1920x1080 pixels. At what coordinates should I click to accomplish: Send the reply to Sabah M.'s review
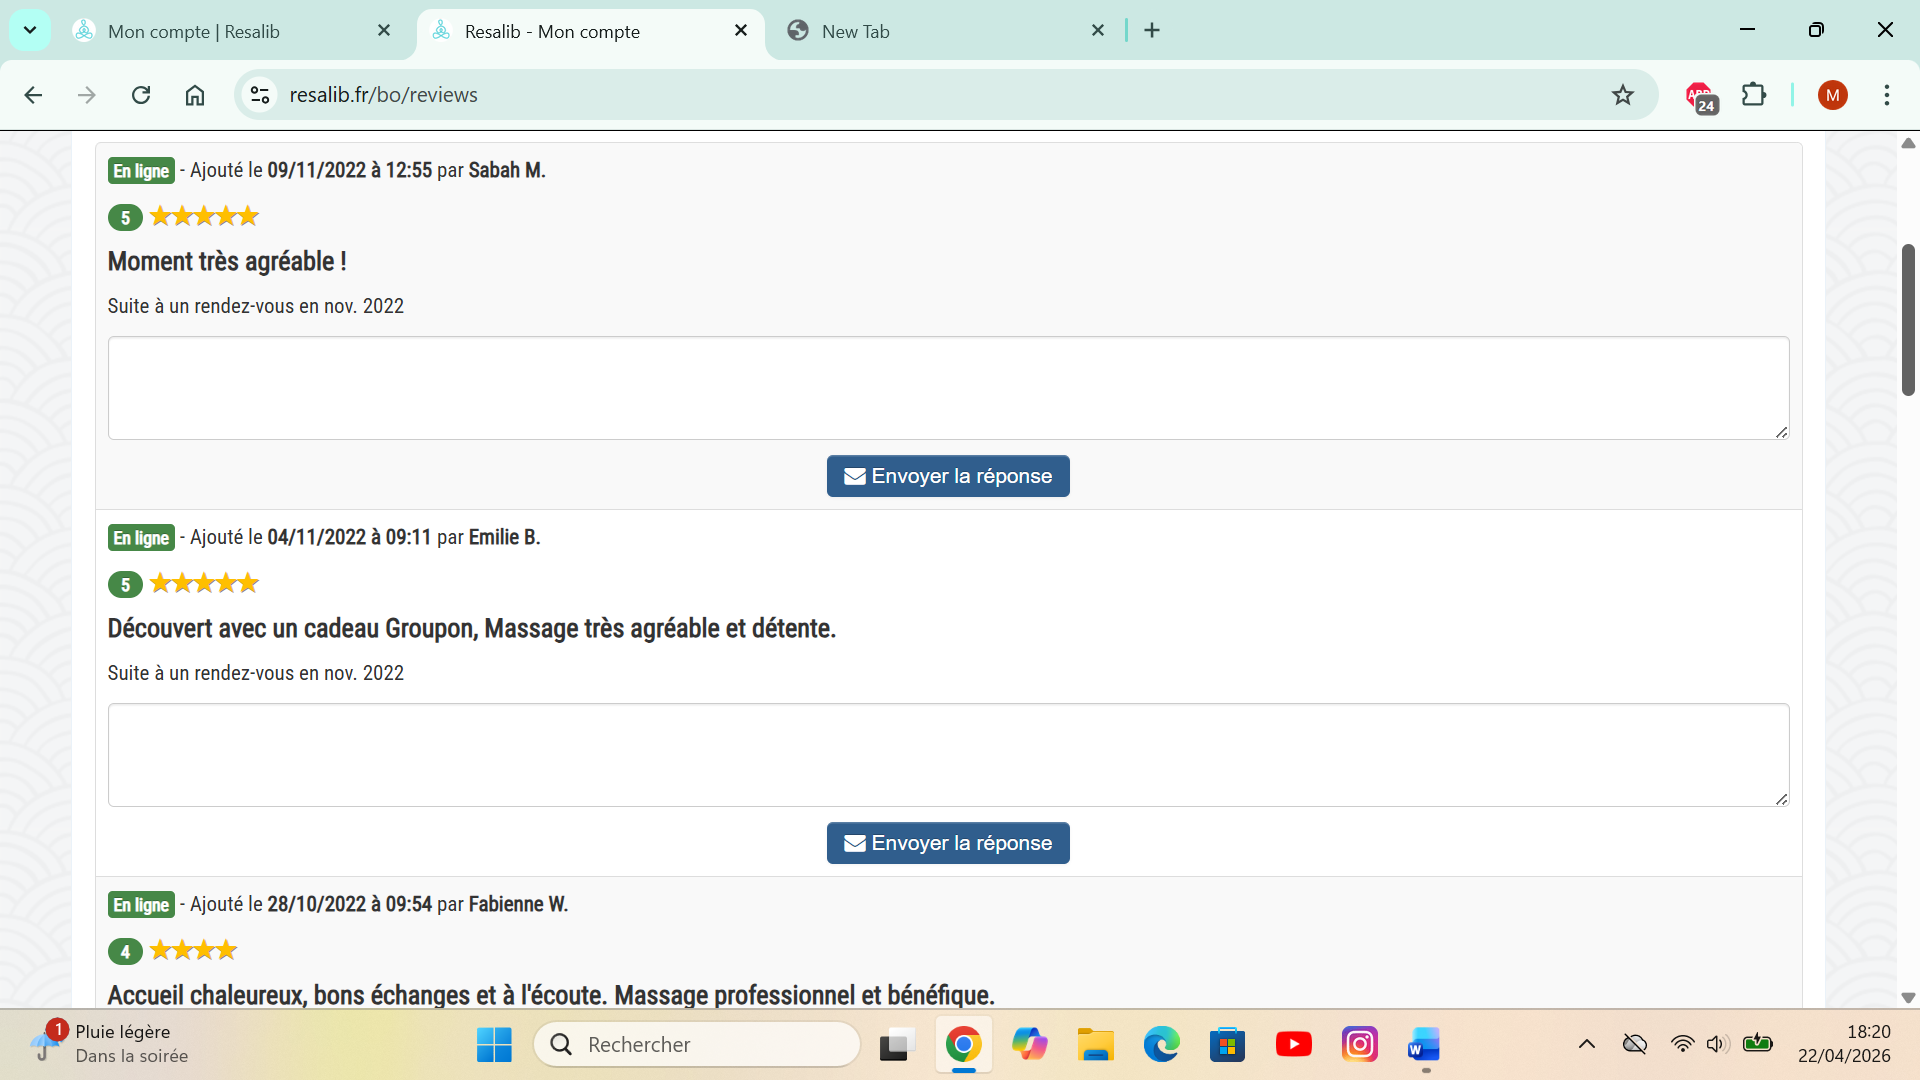click(x=948, y=476)
